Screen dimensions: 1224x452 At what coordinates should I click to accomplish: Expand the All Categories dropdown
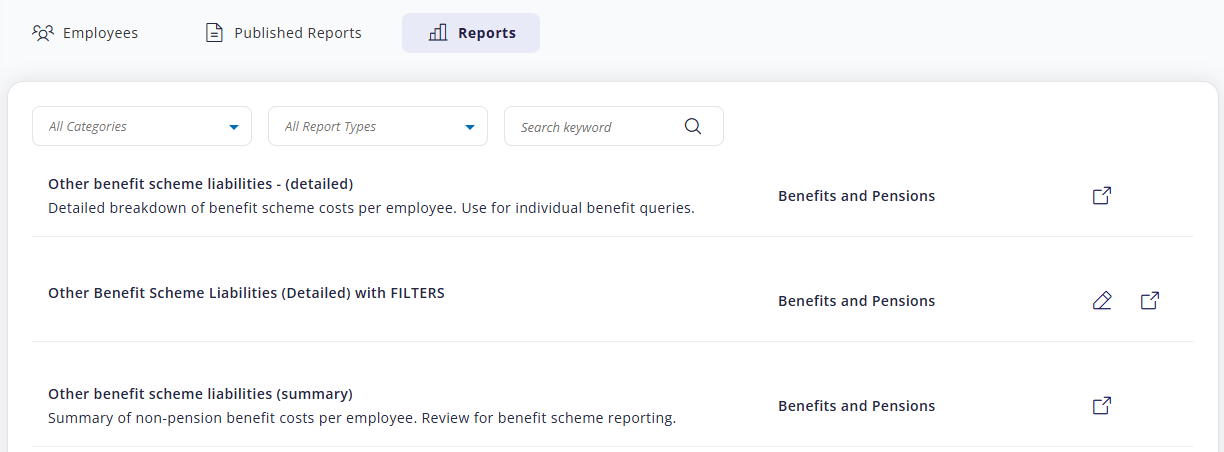[x=141, y=126]
